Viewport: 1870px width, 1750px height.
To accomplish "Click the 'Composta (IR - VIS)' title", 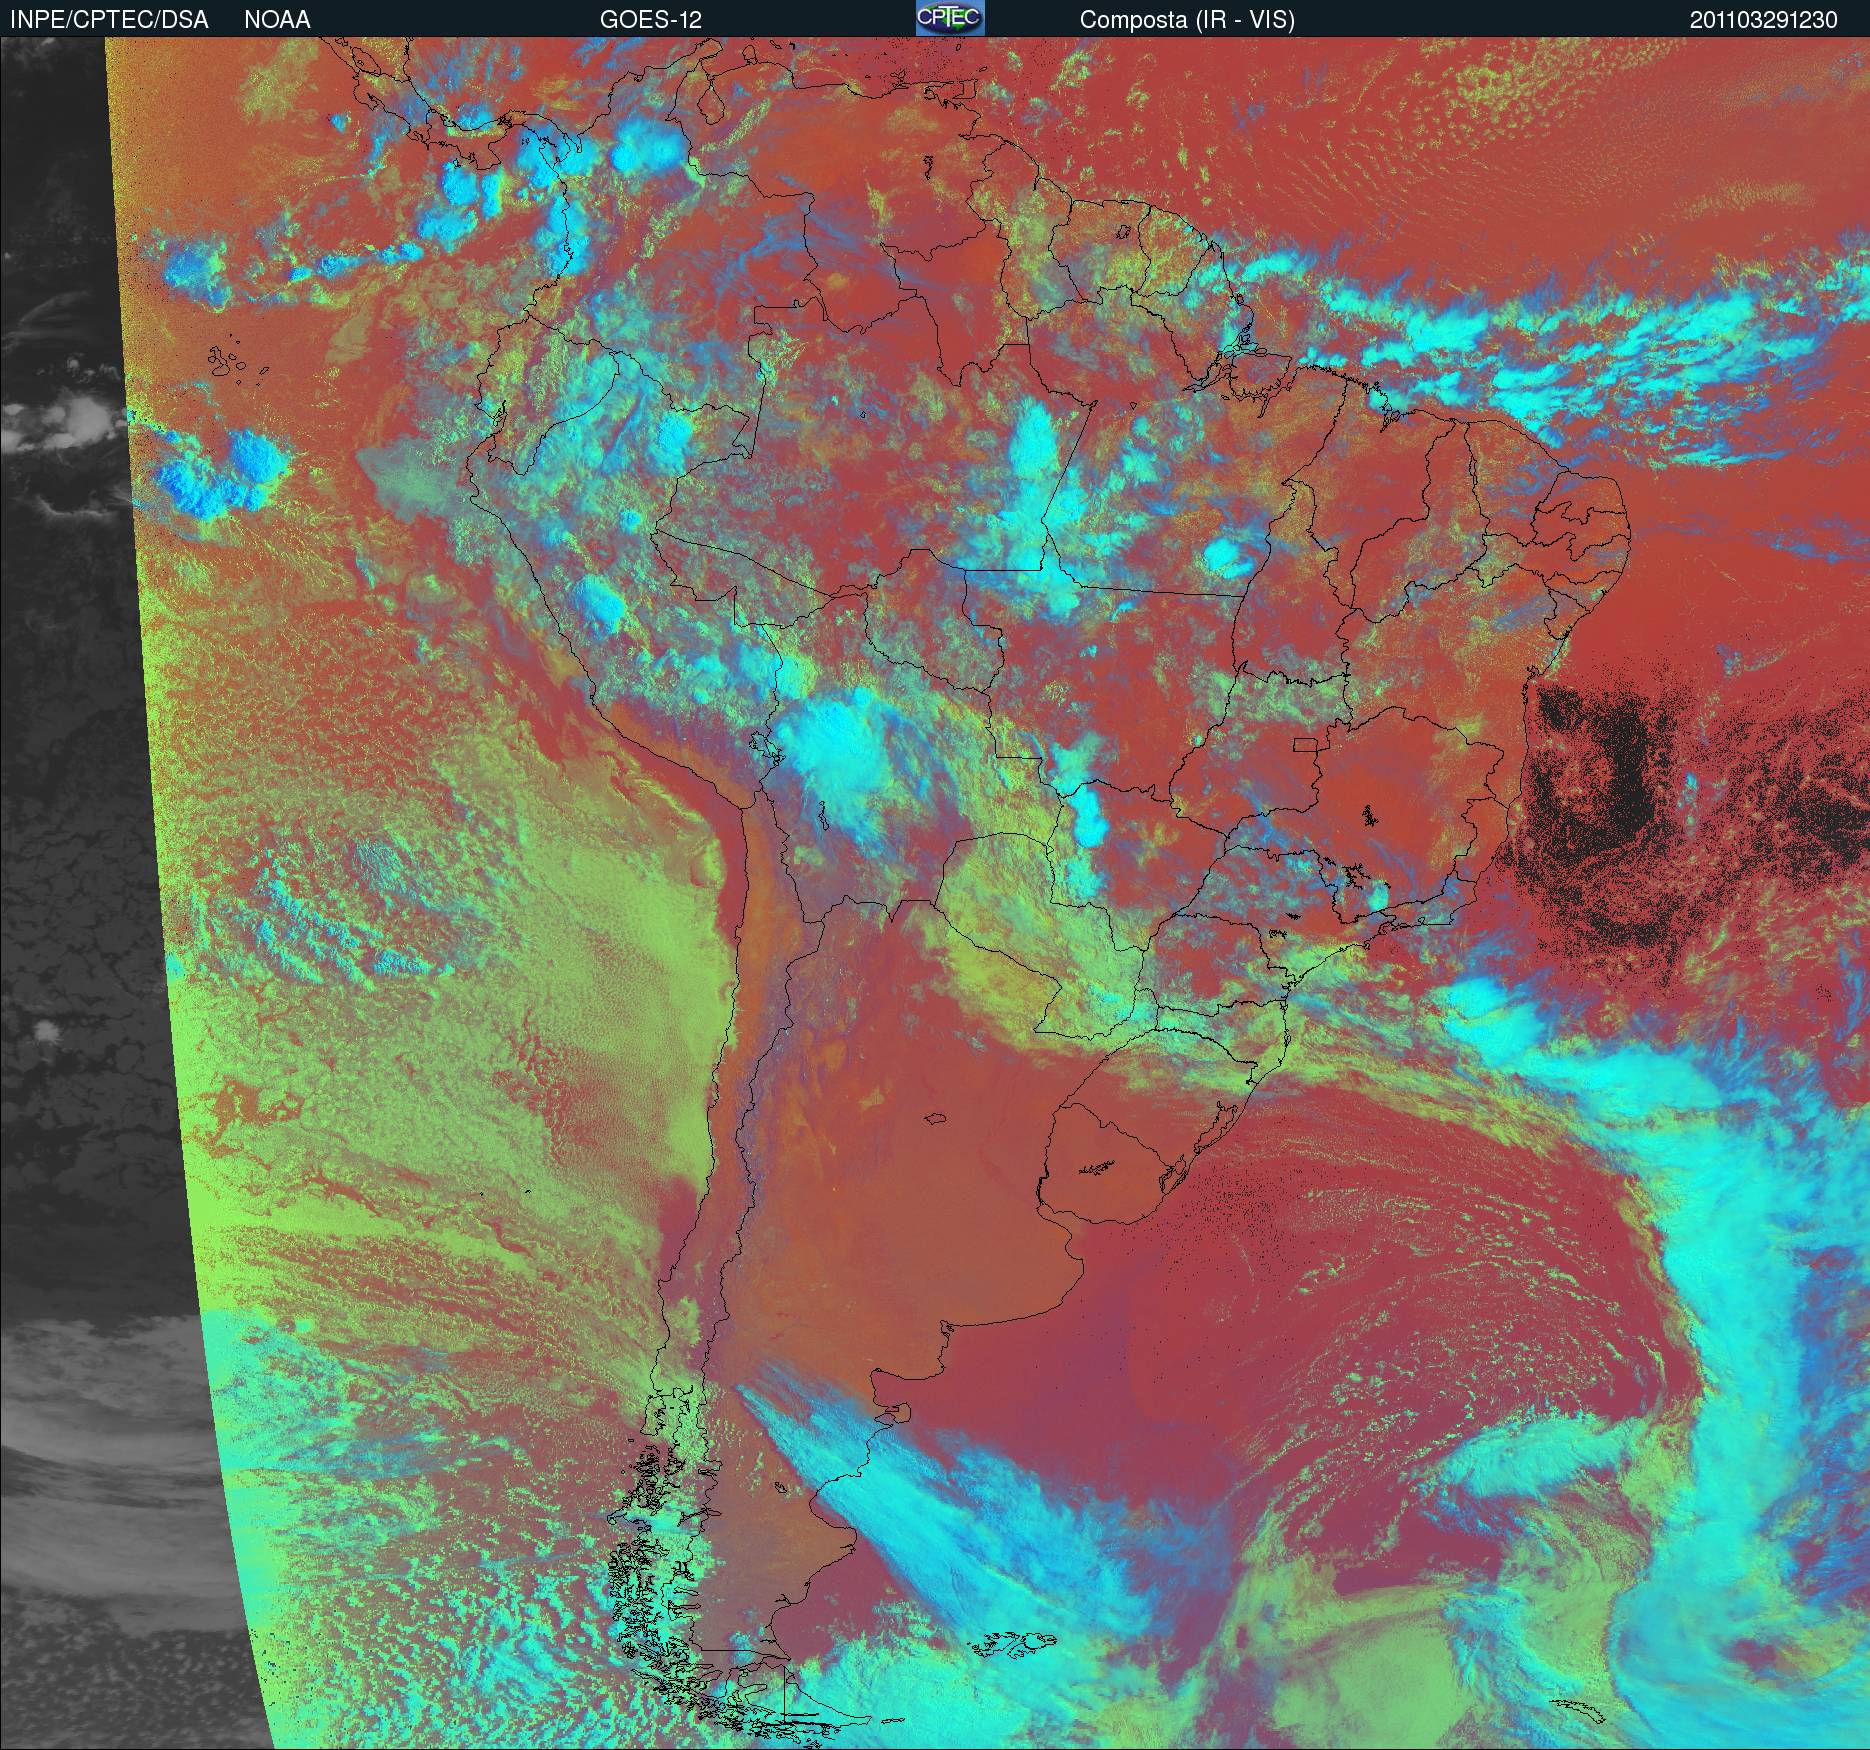I will click(x=1187, y=20).
